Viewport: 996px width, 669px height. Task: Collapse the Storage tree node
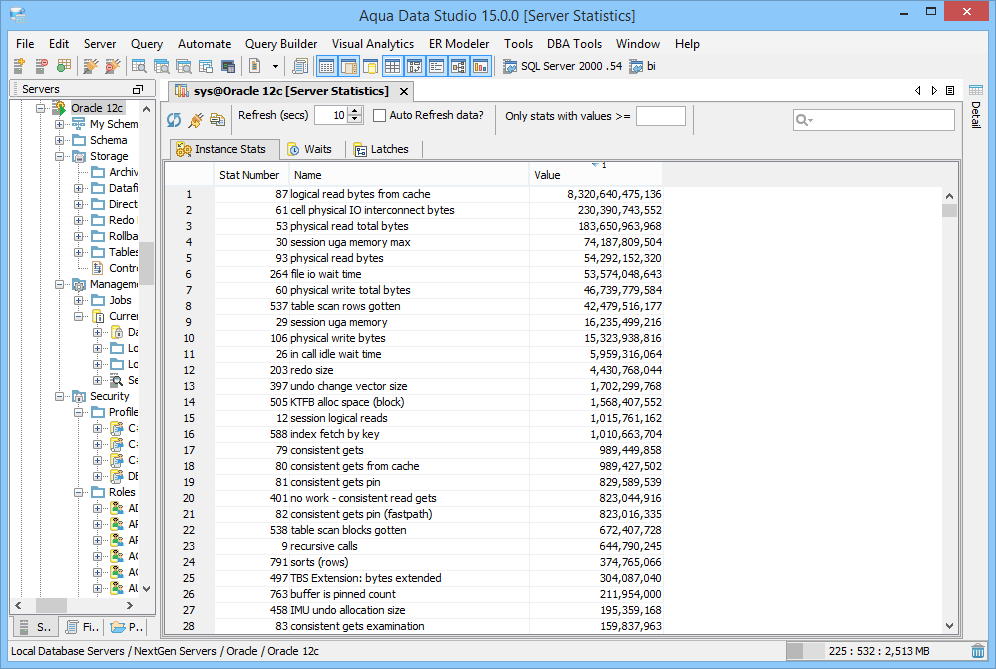59,156
